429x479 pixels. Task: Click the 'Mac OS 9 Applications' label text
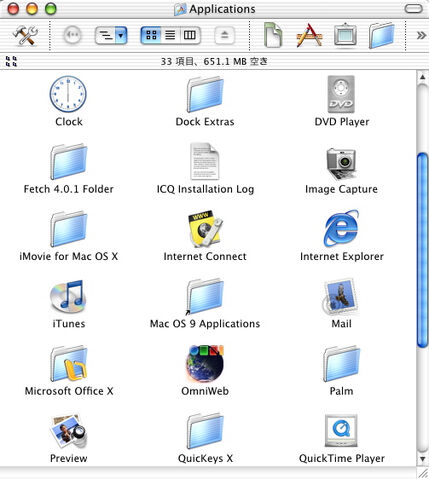click(x=205, y=324)
